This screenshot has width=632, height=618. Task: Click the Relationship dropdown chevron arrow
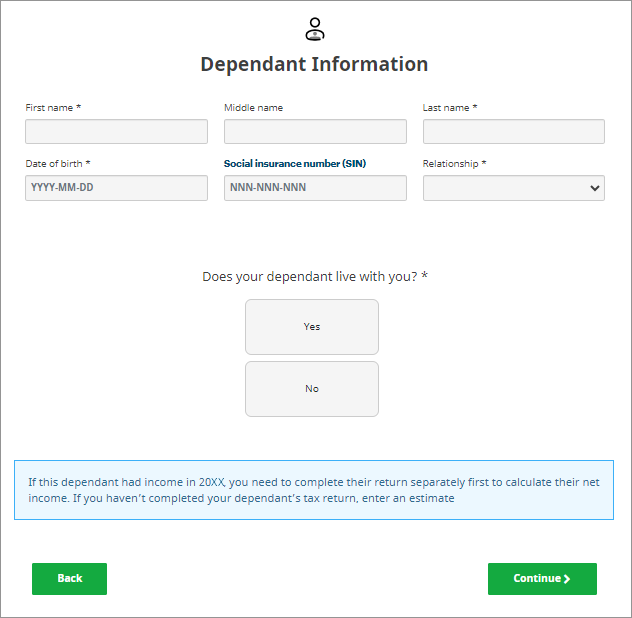click(594, 188)
